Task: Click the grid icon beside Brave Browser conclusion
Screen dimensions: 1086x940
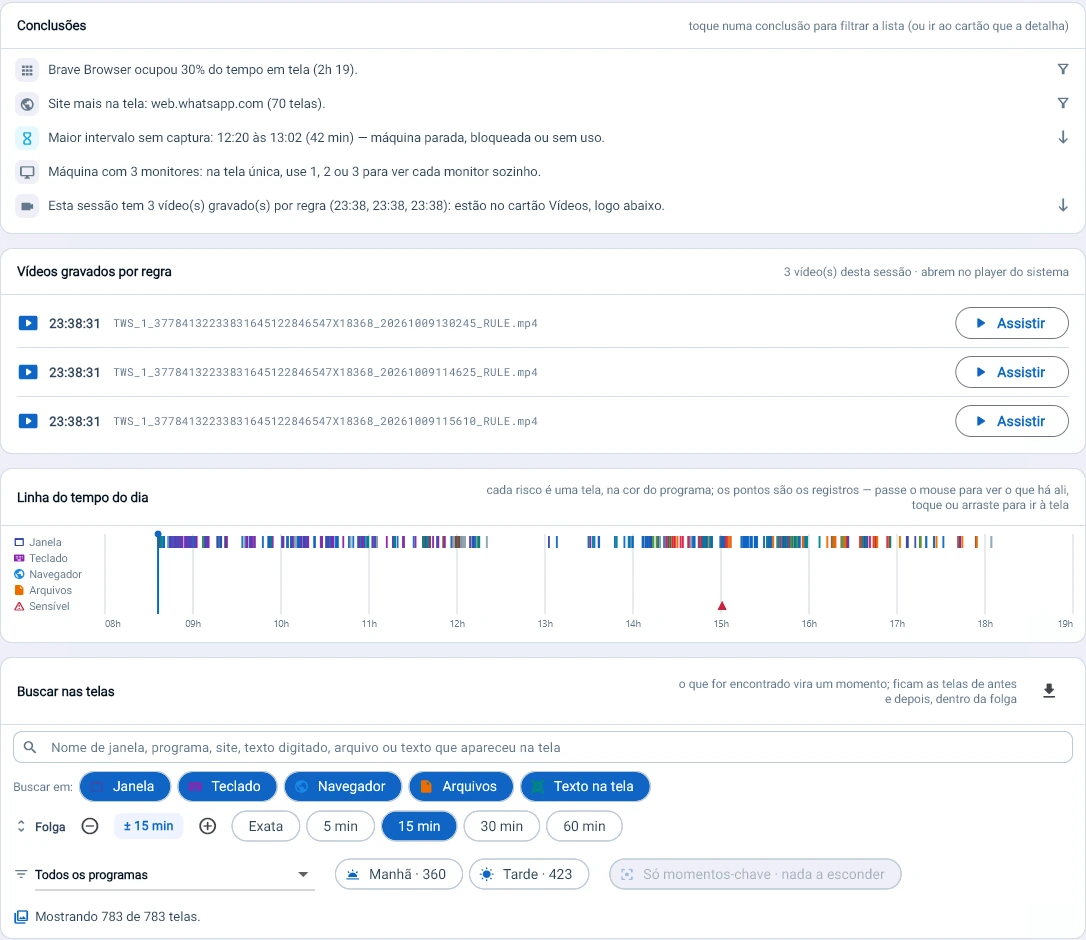Action: pyautogui.click(x=27, y=70)
